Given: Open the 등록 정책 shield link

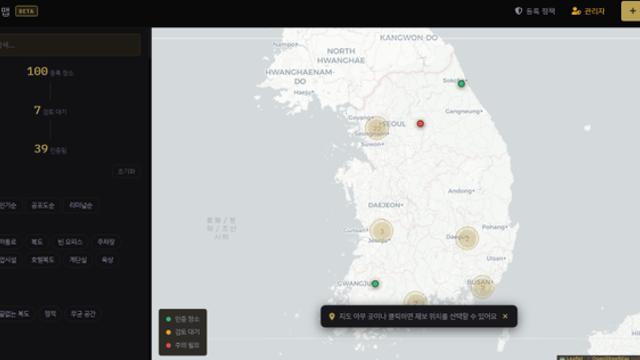Looking at the screenshot, I should (x=535, y=11).
